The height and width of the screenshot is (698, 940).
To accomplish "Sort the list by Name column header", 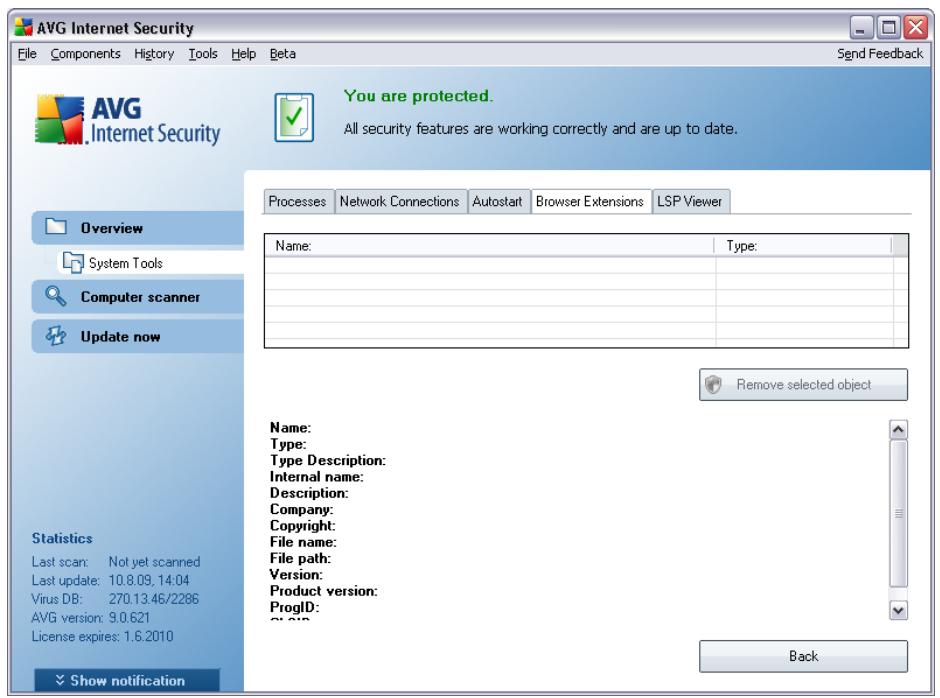I will coord(489,246).
